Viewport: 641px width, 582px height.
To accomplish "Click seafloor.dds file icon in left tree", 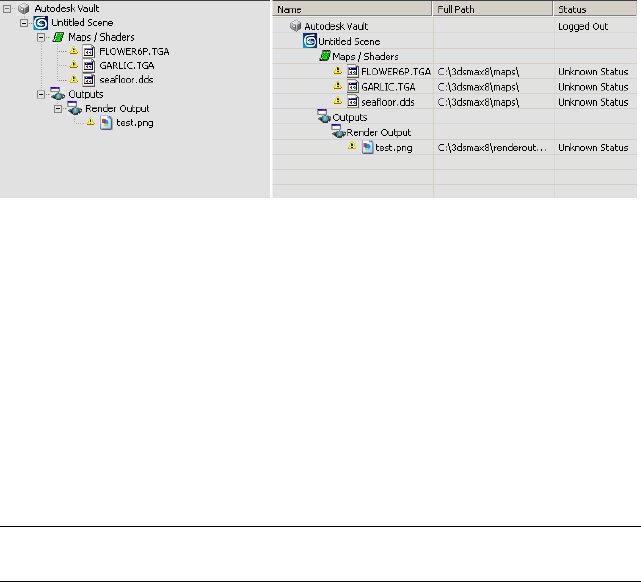I will (89, 80).
